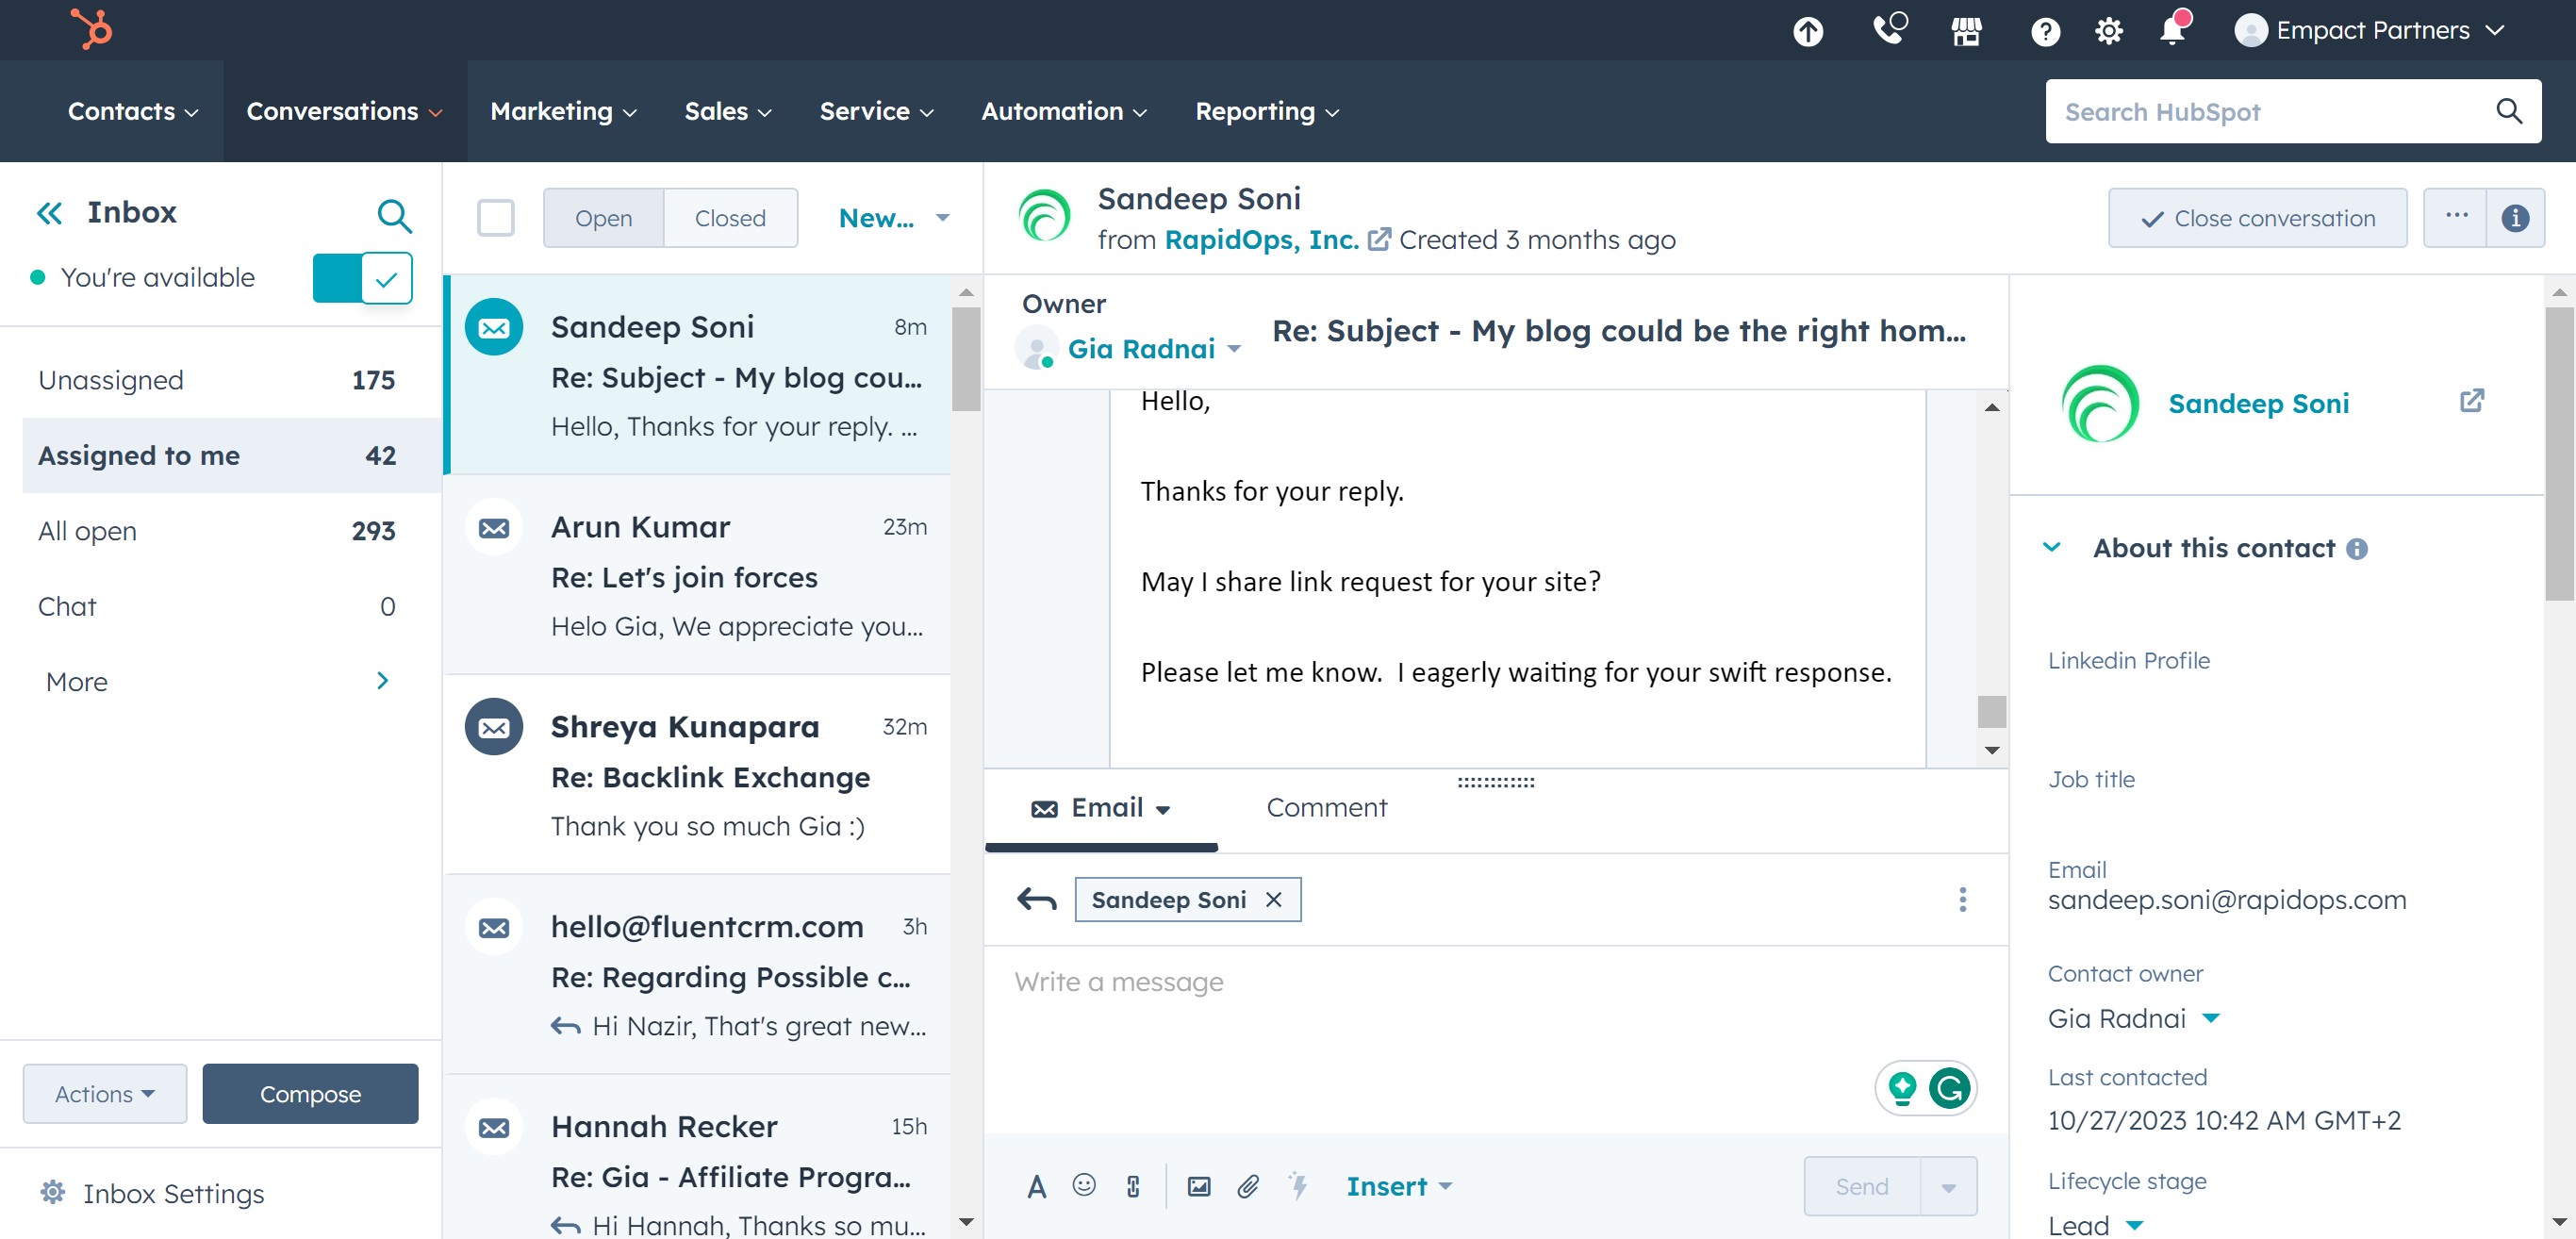Collapse About this contact section
Screen dimensions: 2576x1239
tap(2051, 548)
